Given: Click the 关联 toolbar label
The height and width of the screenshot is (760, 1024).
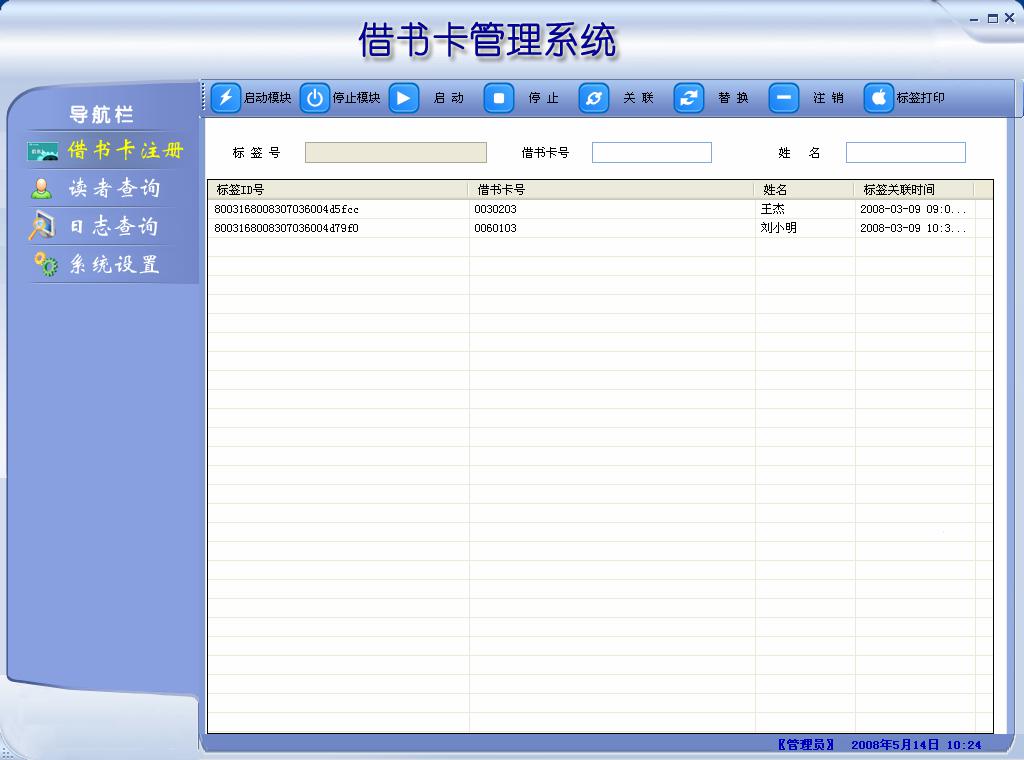Looking at the screenshot, I should (x=639, y=98).
